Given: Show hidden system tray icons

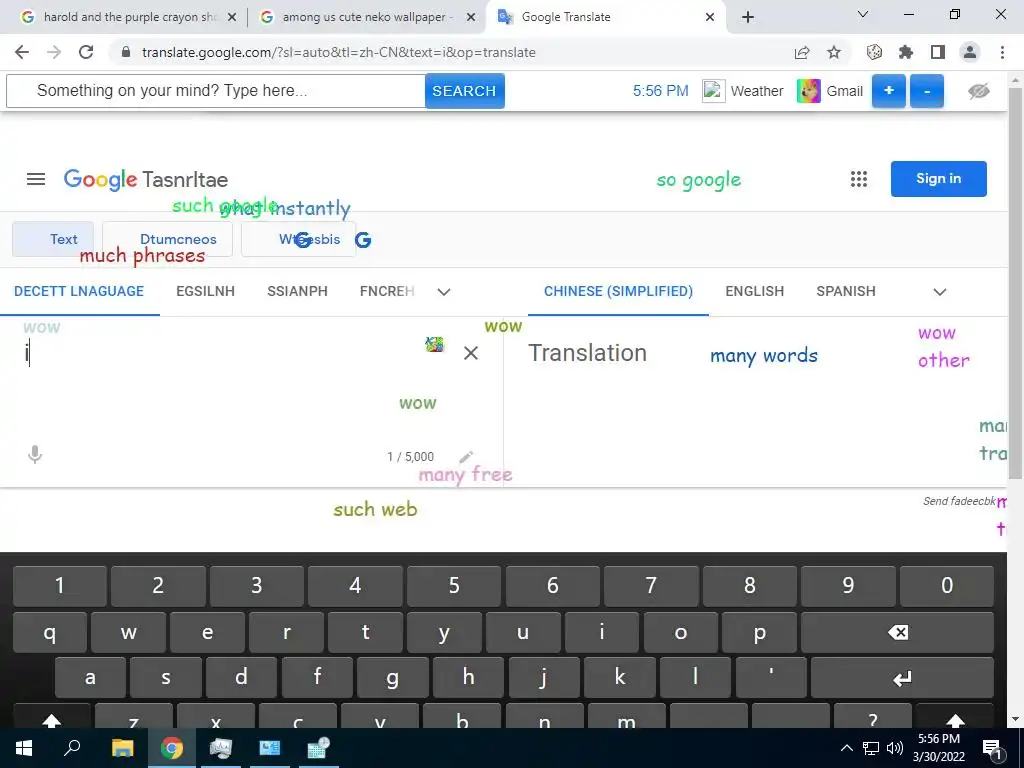Looking at the screenshot, I should pos(846,748).
